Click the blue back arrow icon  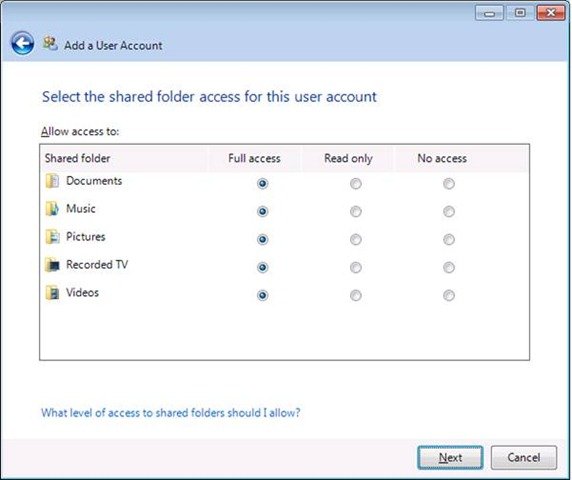point(23,43)
